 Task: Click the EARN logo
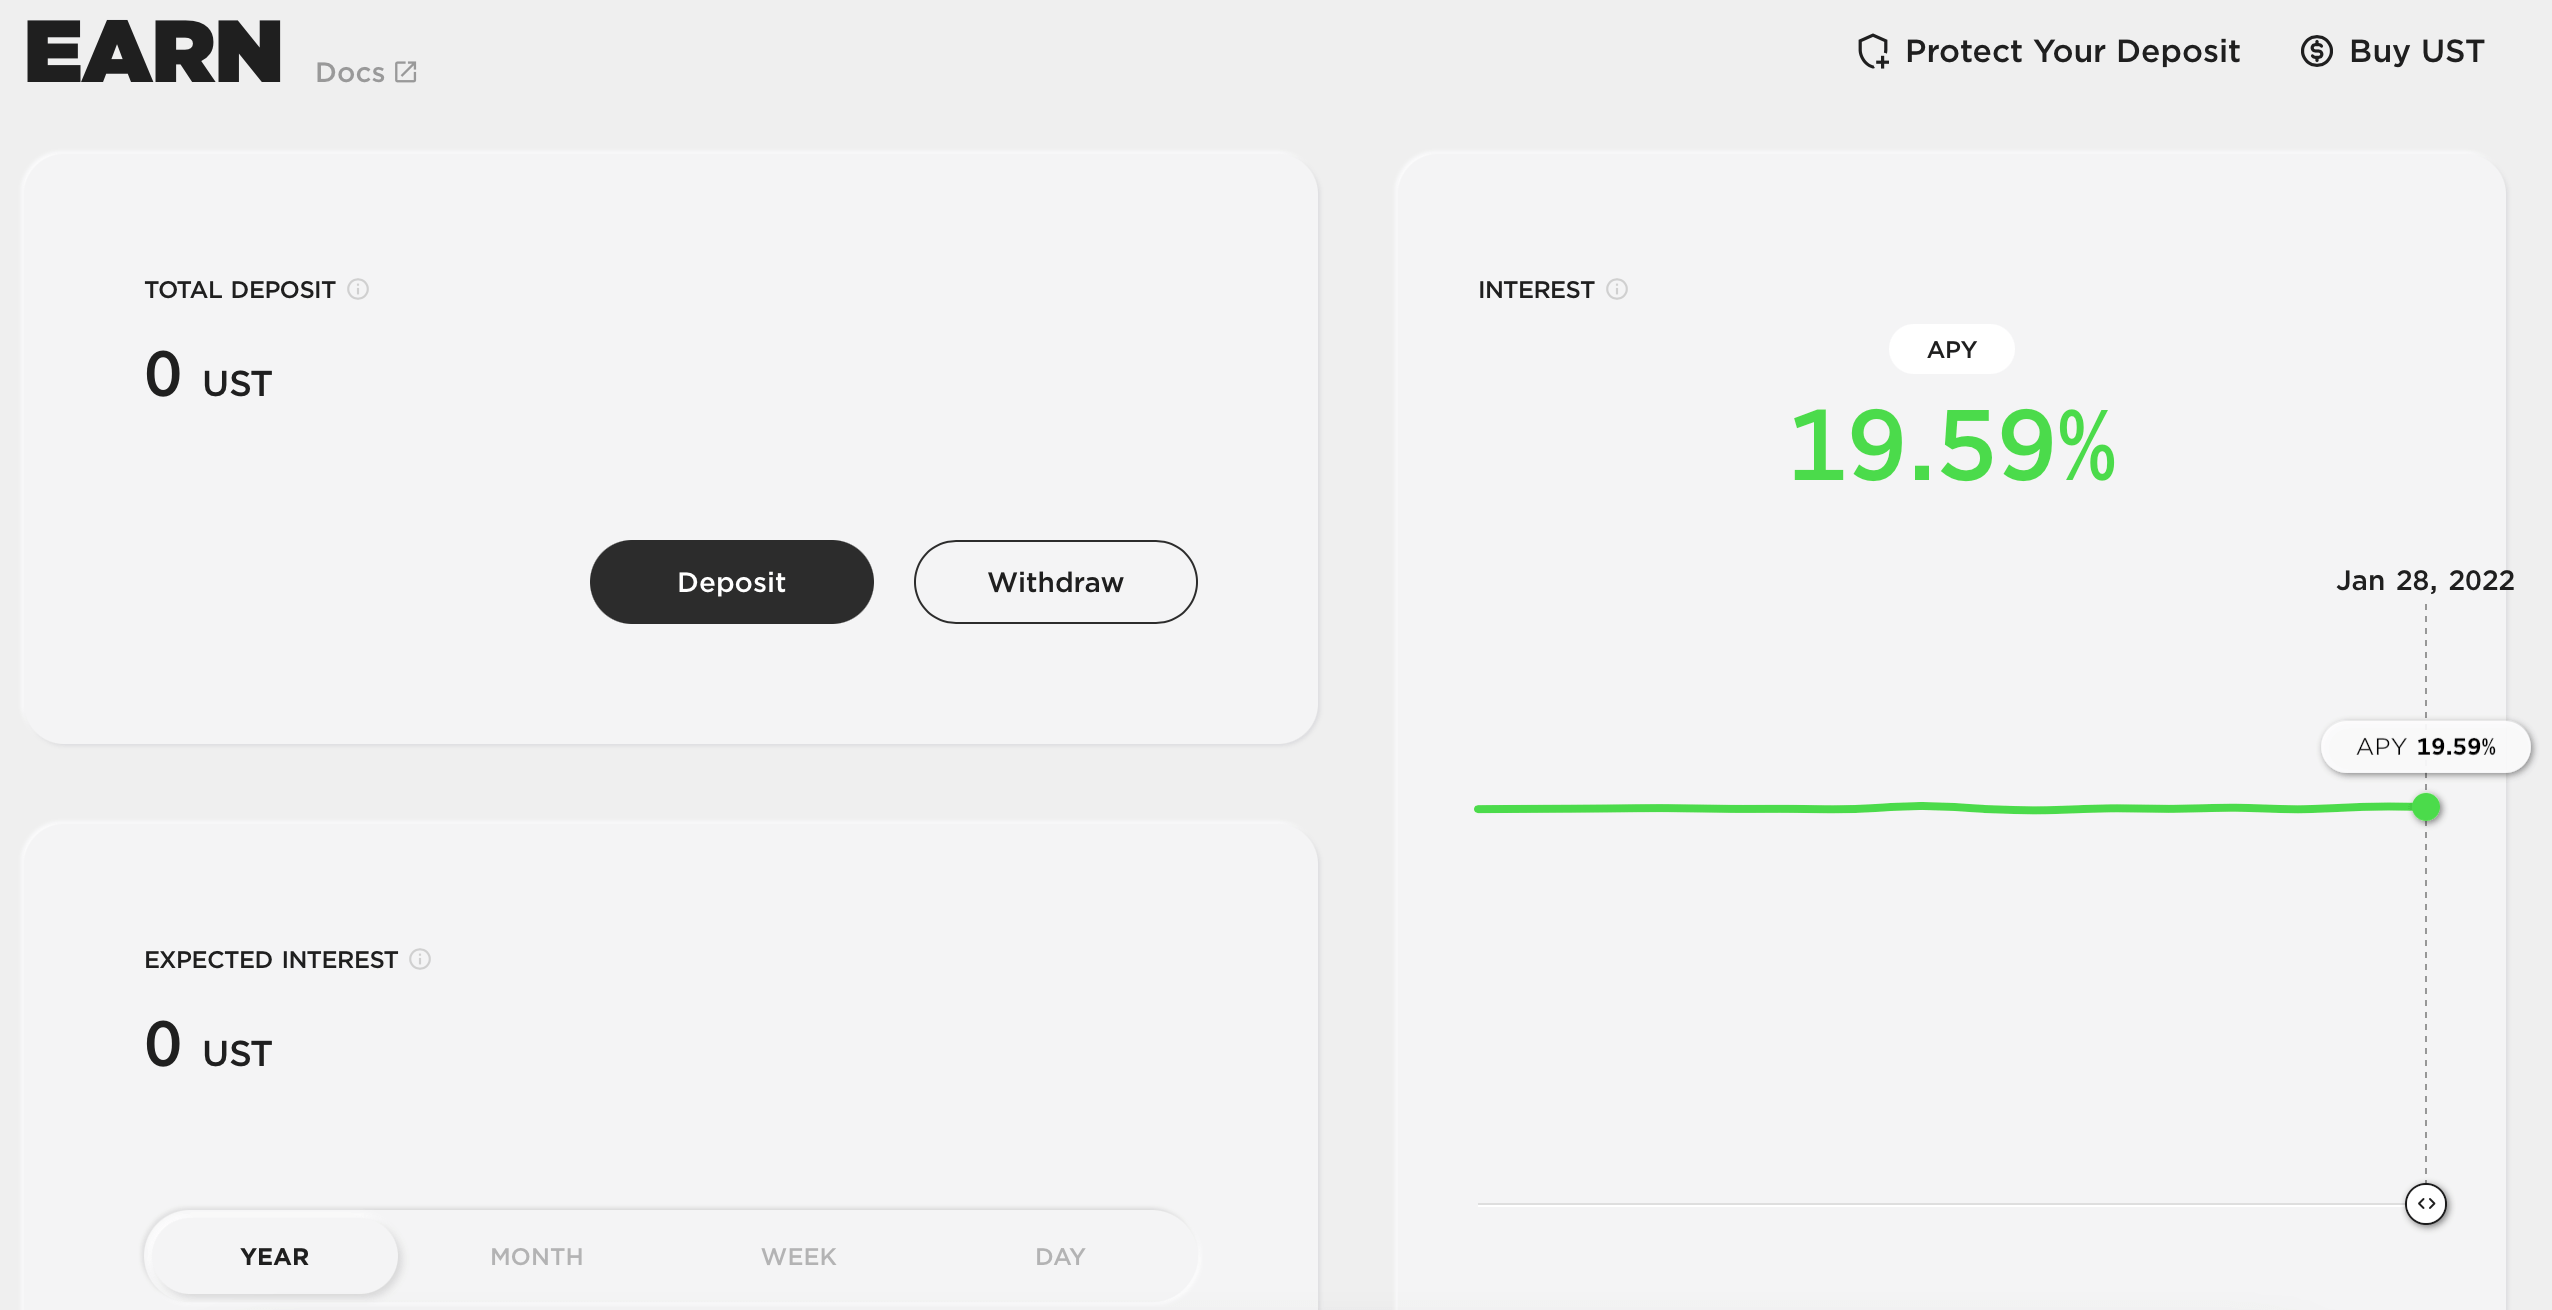tap(152, 50)
